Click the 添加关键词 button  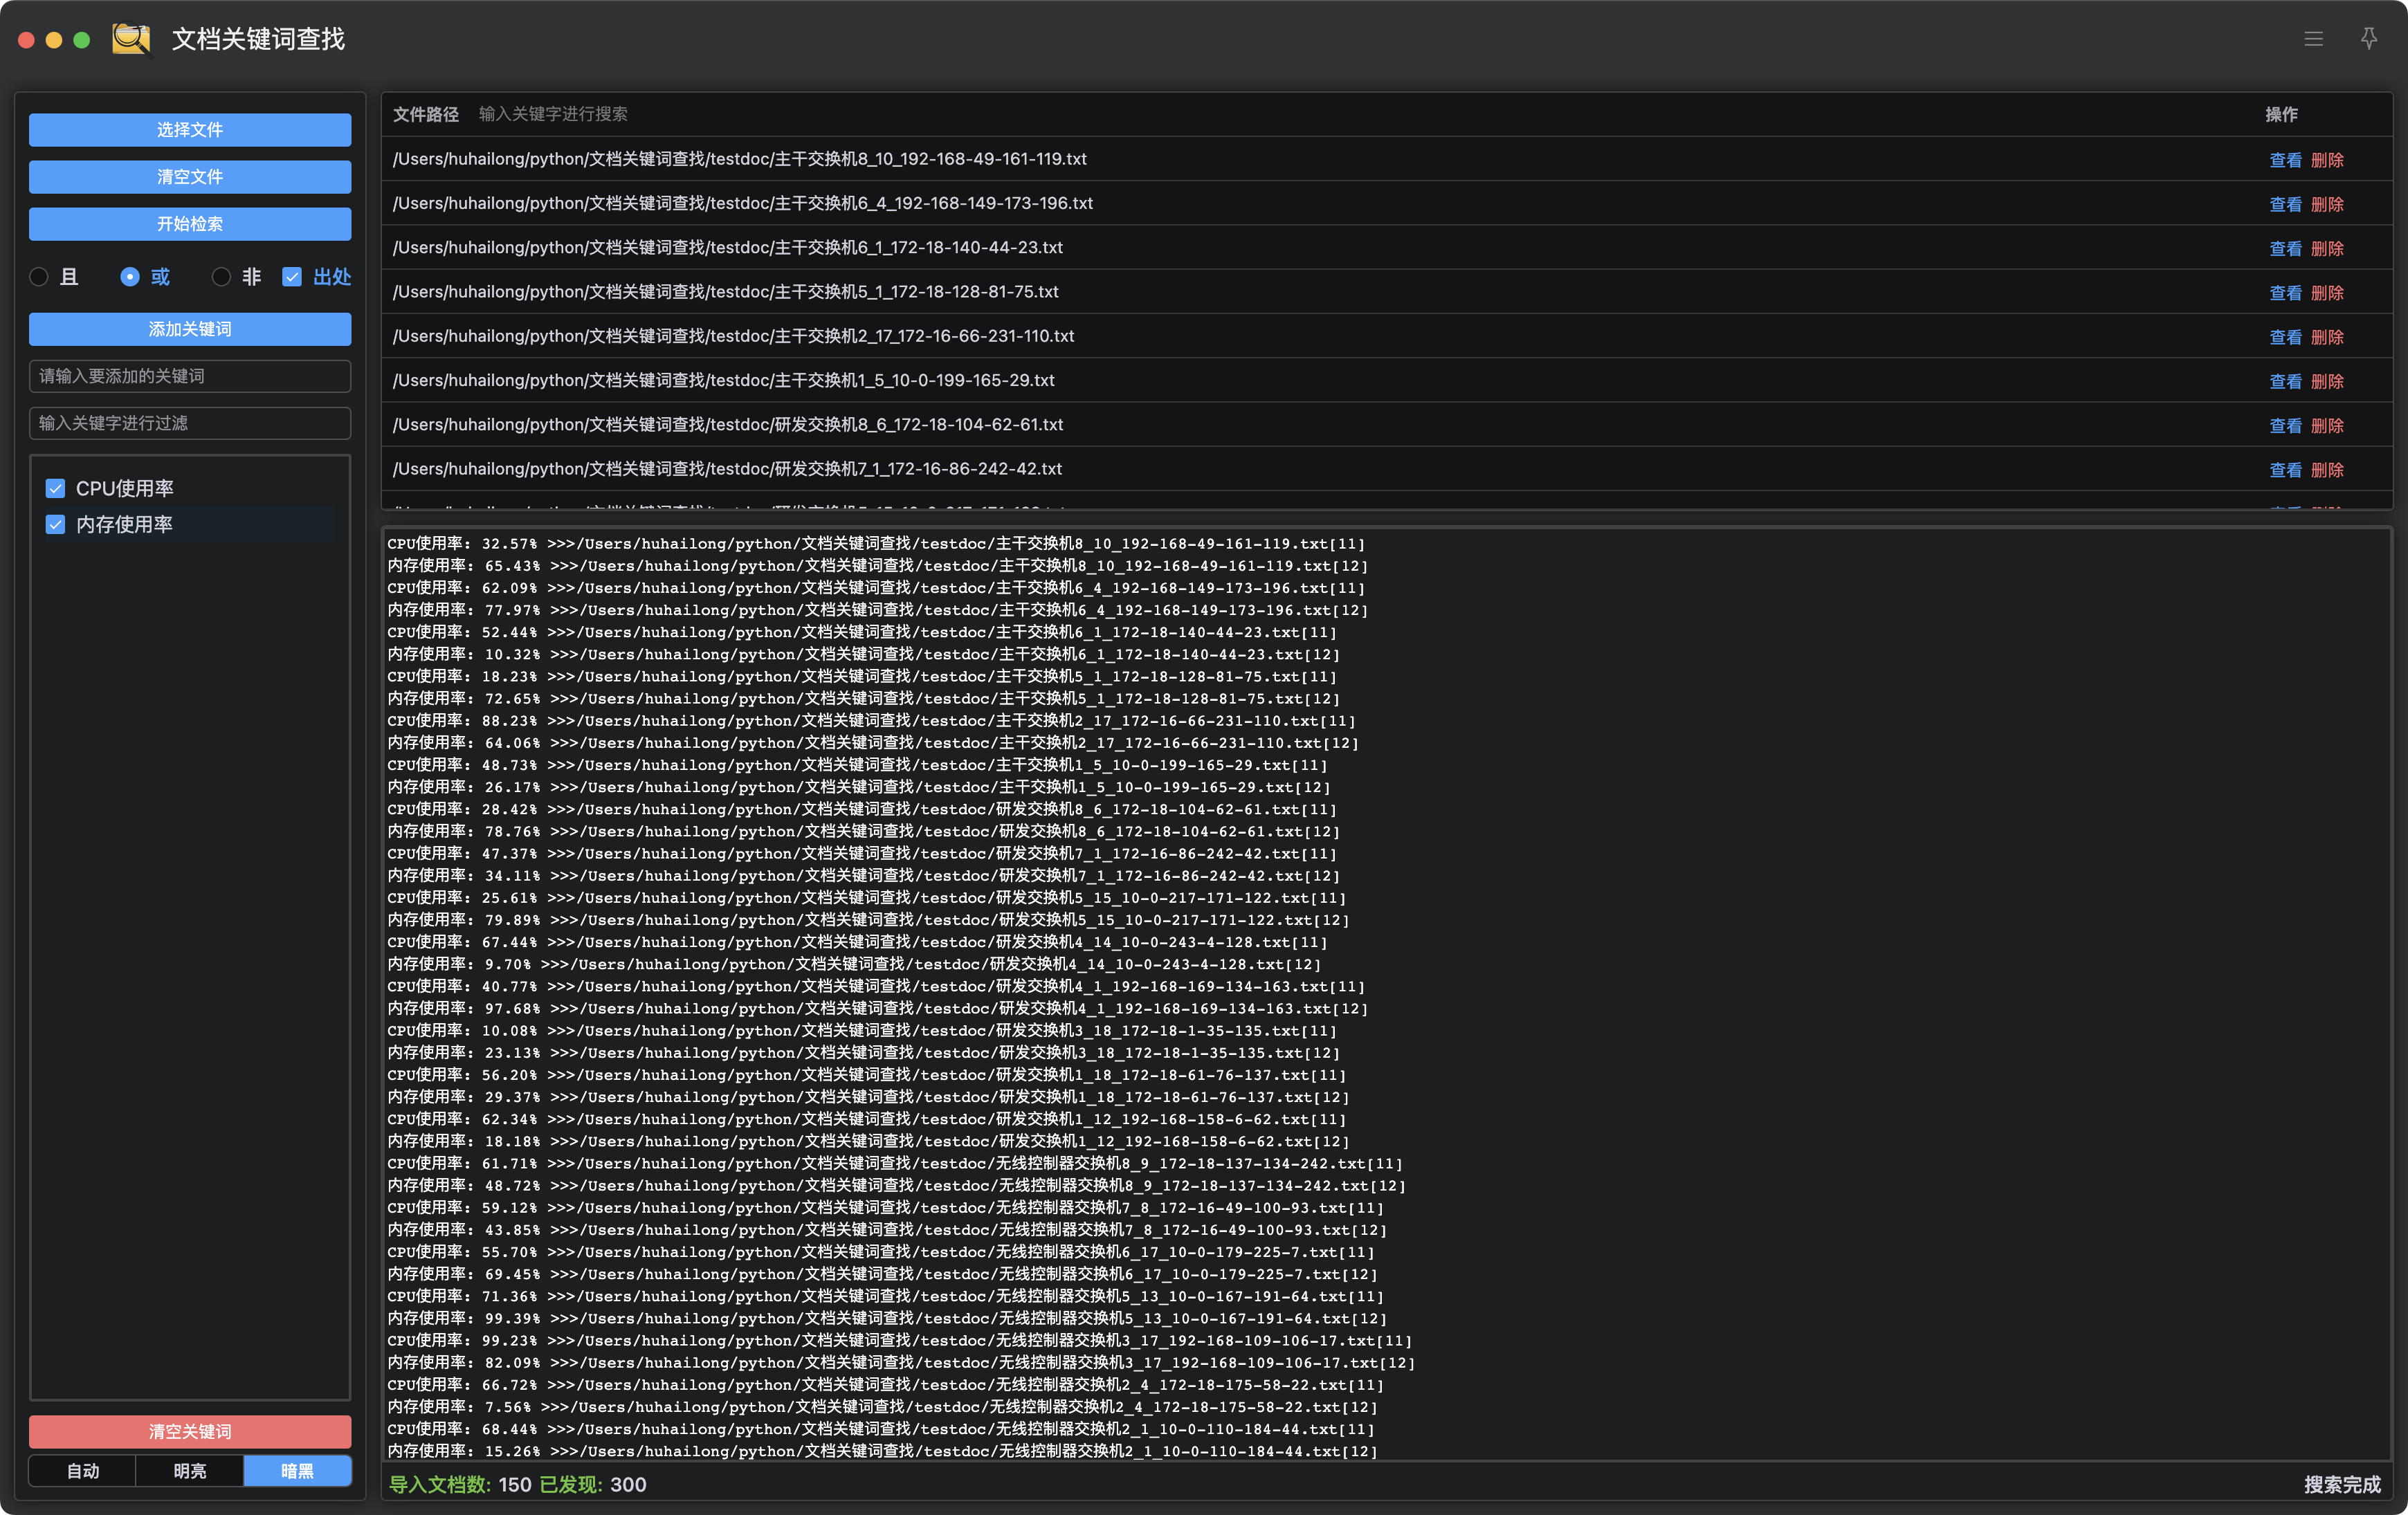(x=190, y=329)
